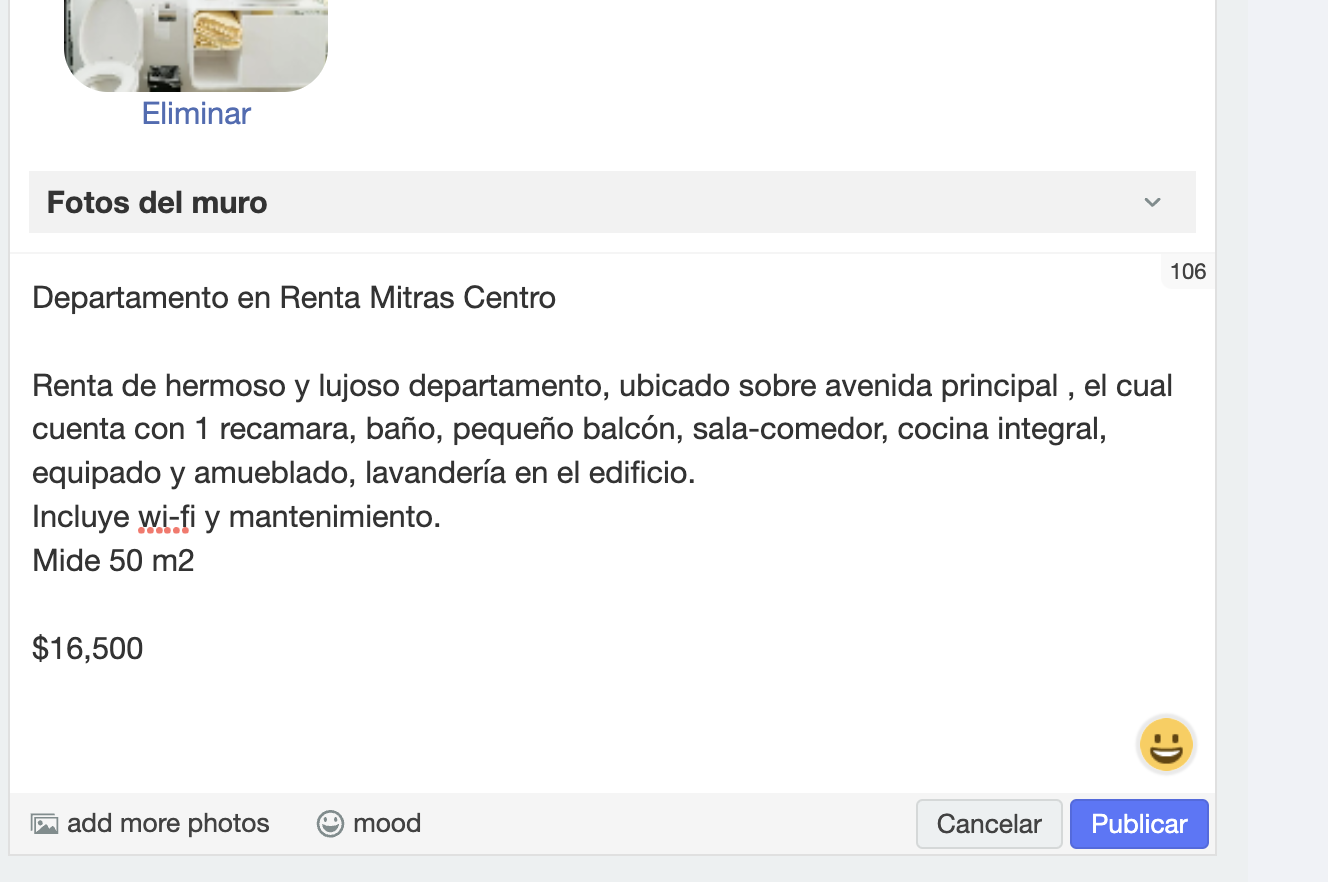This screenshot has width=1328, height=882.
Task: Click the mood smiley face icon
Action: (330, 824)
